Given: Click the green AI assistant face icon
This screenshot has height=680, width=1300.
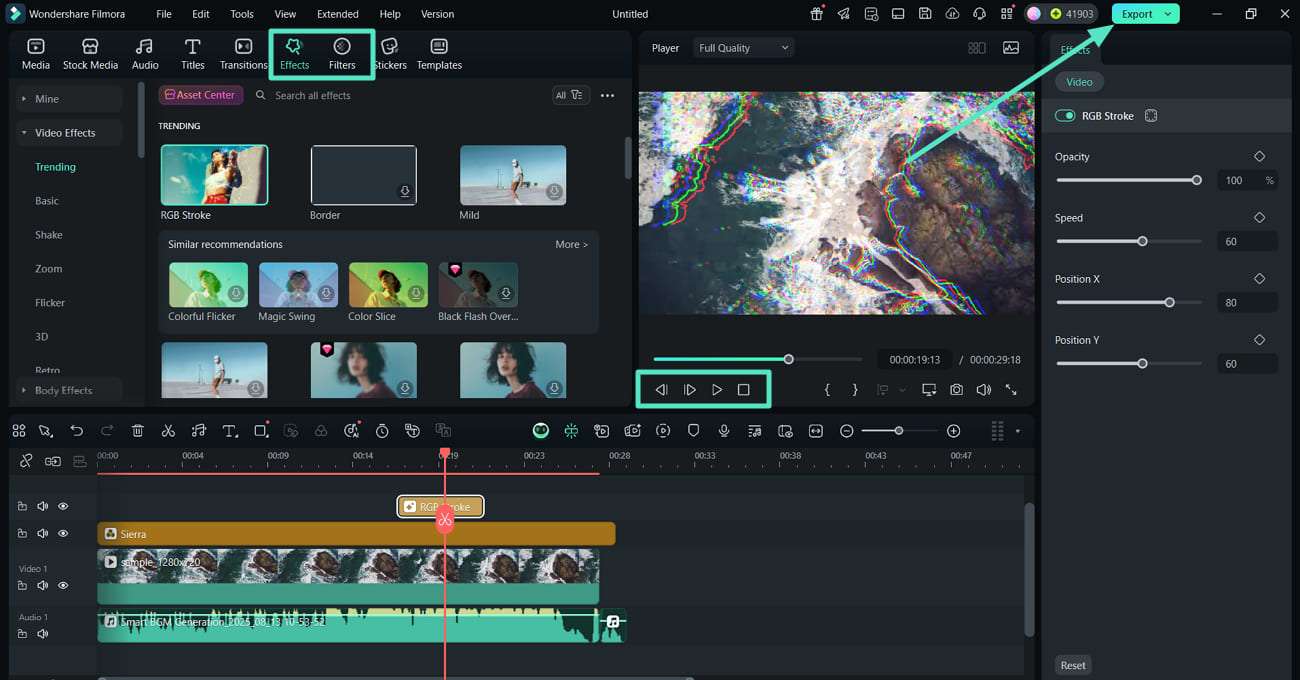Looking at the screenshot, I should pos(541,431).
